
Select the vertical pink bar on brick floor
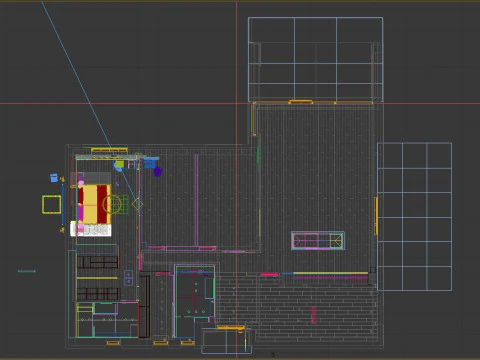click(x=313, y=315)
